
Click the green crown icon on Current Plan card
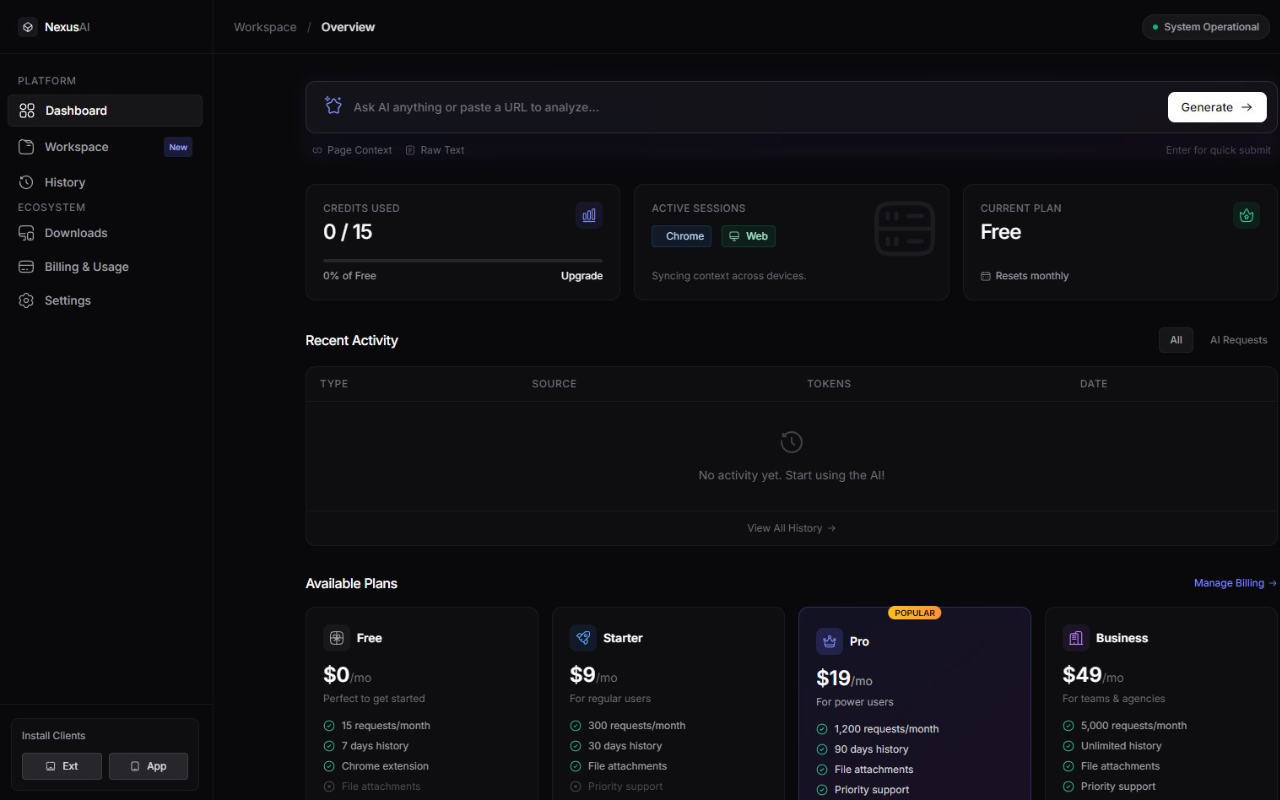[x=1246, y=215]
